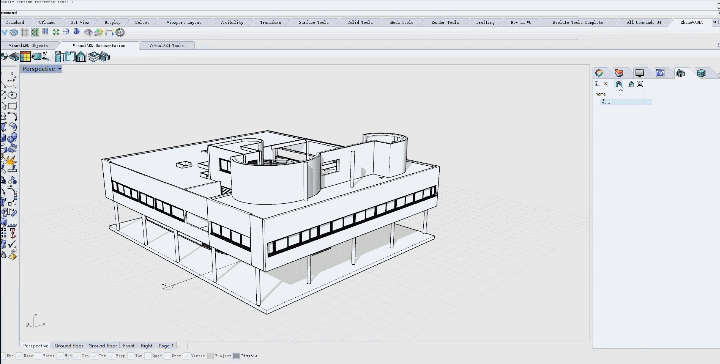Click the house-shaped icon in VisualARQ Documentation toolbar

click(x=81, y=57)
